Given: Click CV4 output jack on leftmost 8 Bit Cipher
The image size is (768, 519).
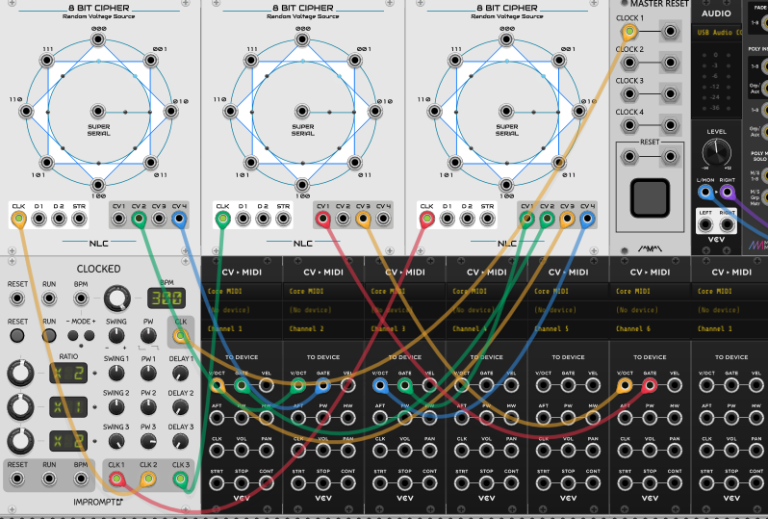Looking at the screenshot, I should click(x=179, y=218).
